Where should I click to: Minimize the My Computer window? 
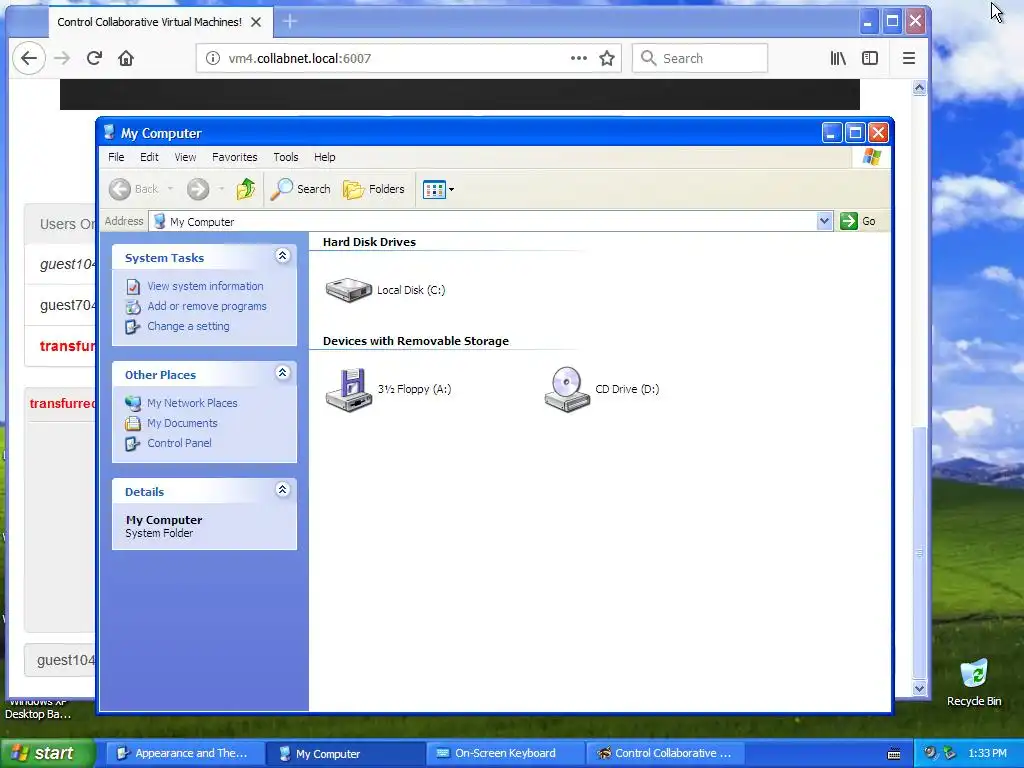pos(831,133)
